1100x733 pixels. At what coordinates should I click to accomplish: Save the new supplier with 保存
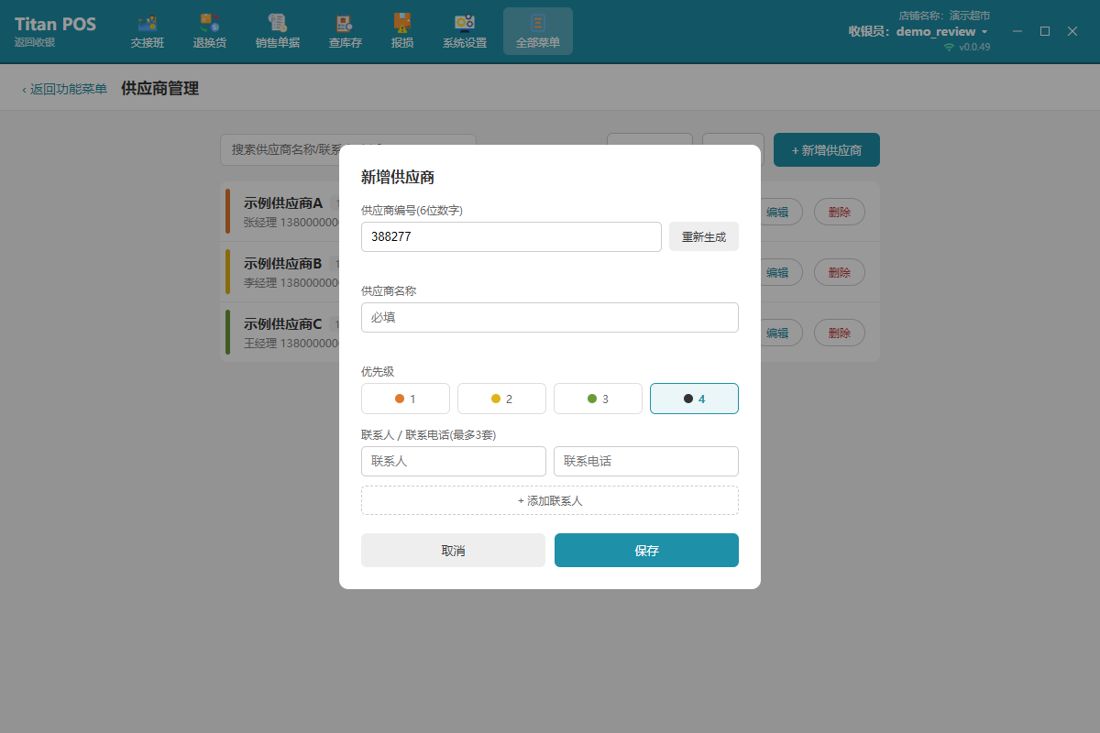click(646, 551)
